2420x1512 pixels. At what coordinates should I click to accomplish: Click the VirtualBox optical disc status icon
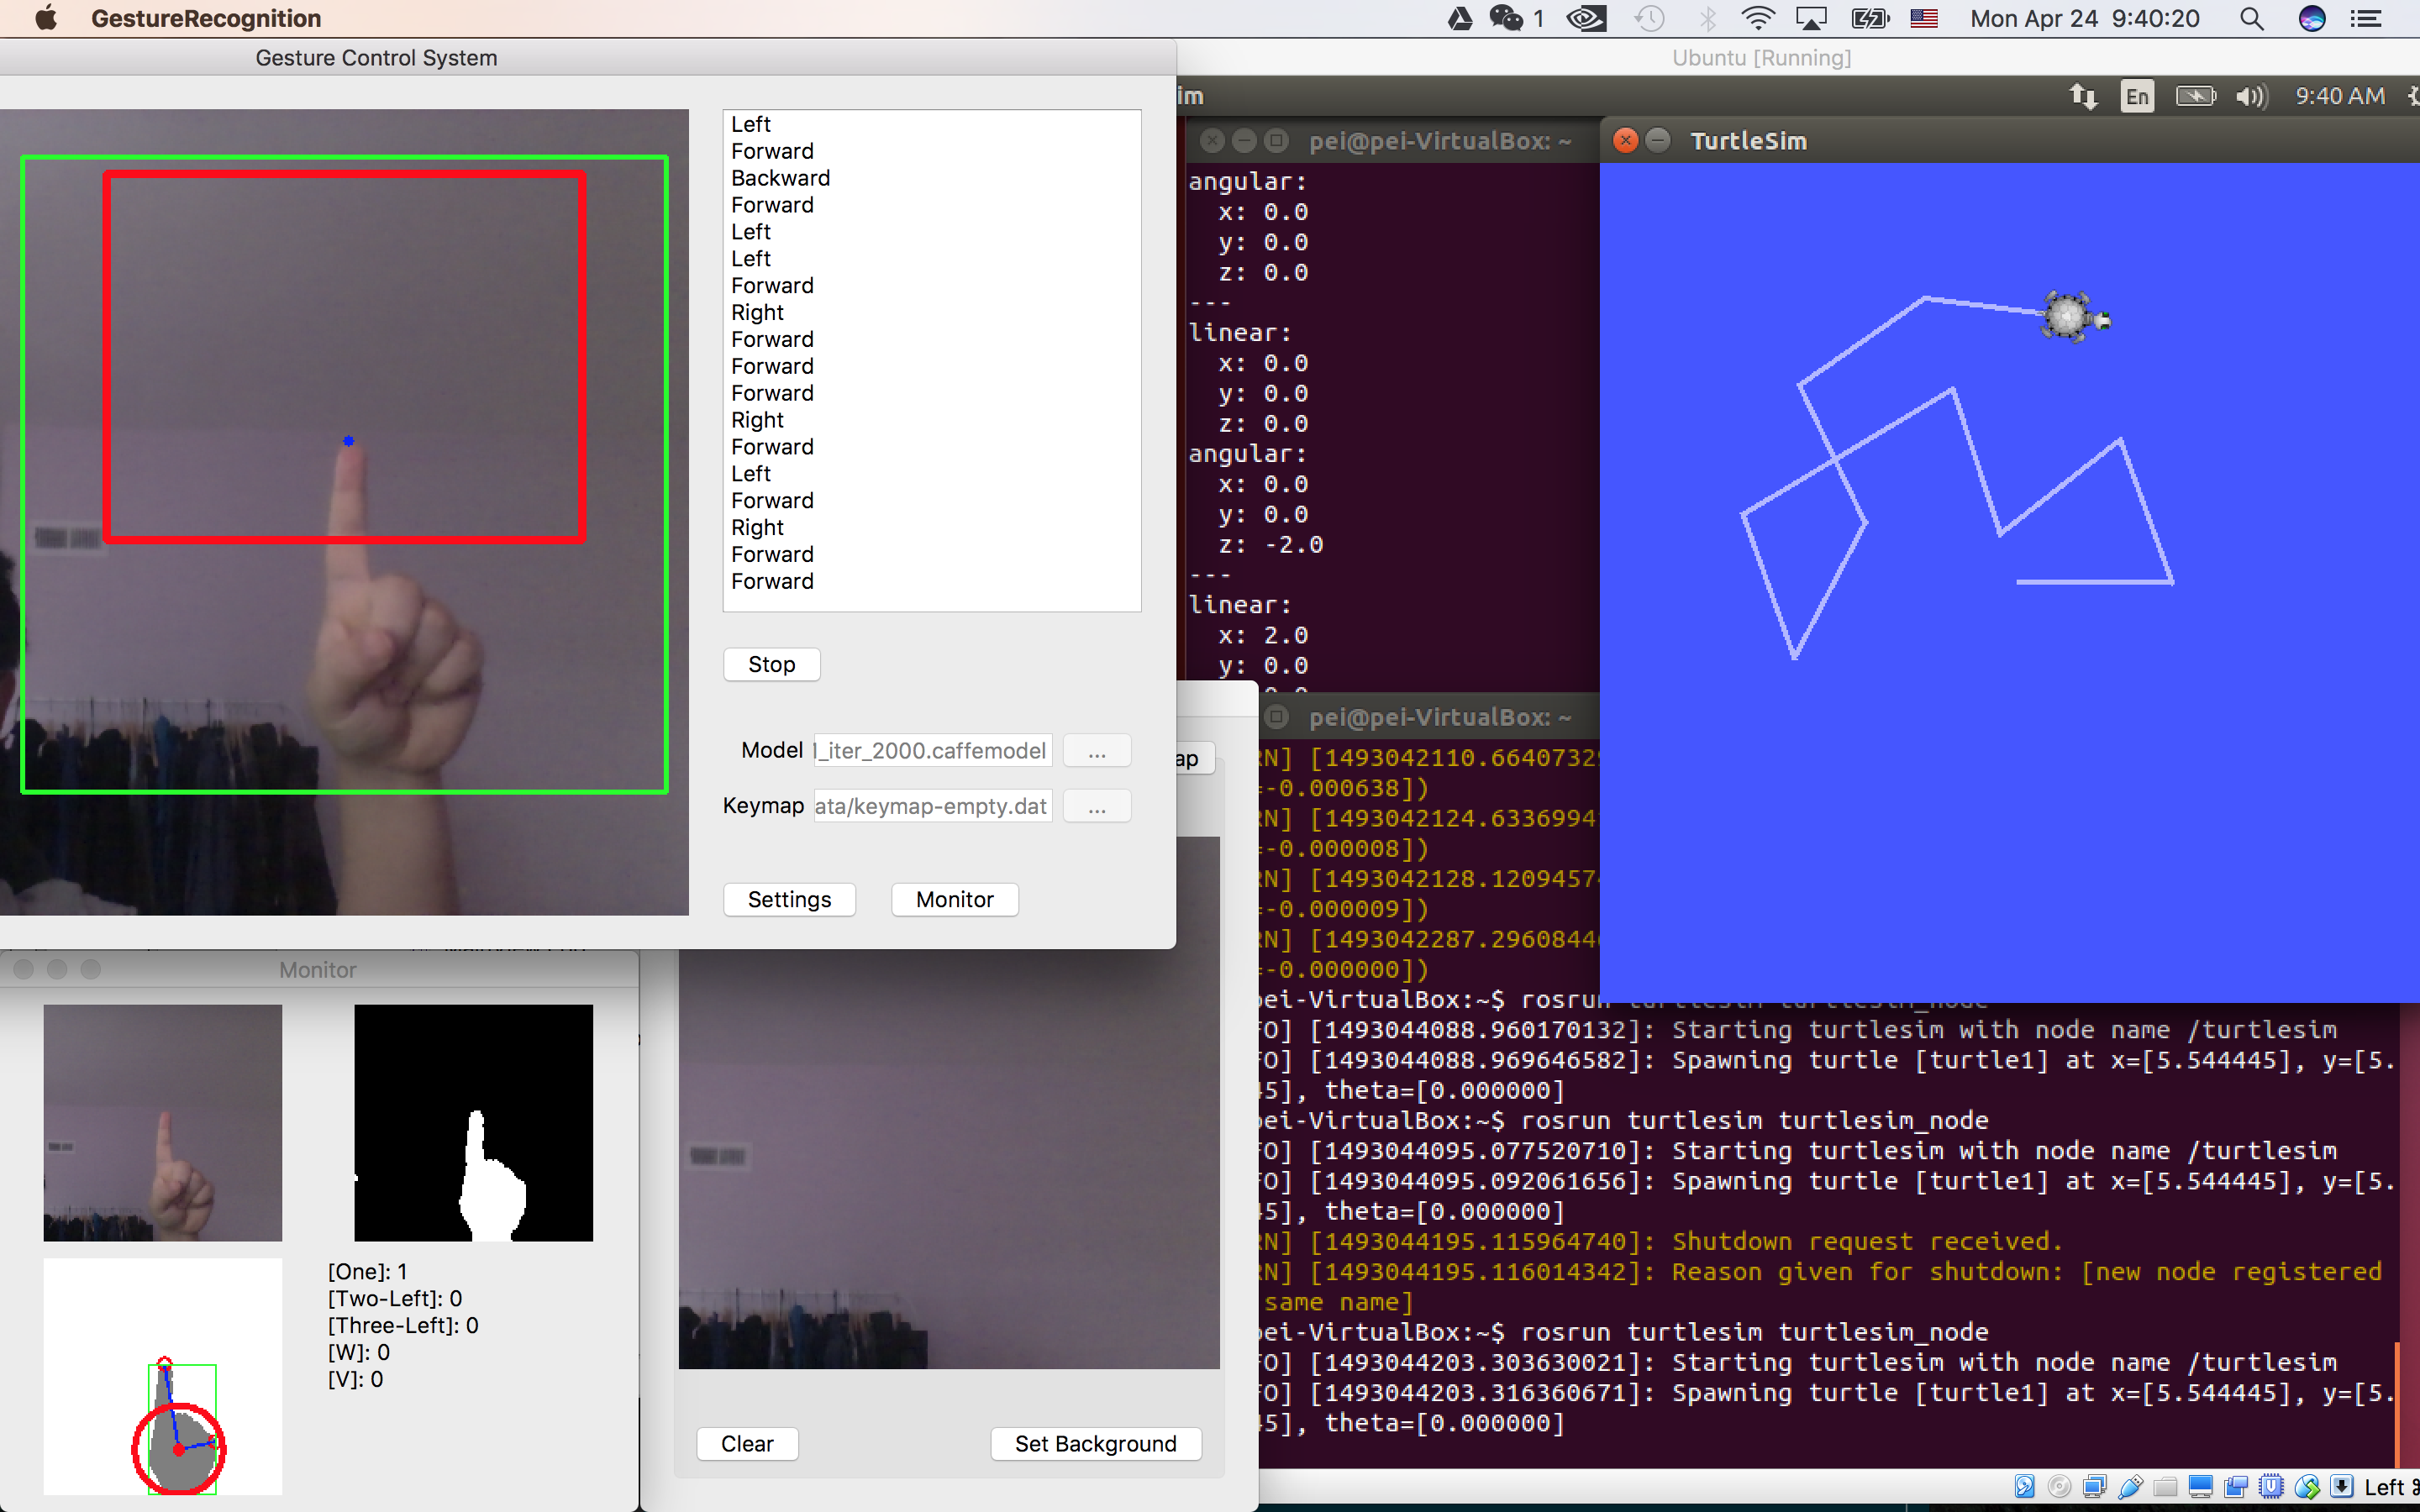click(x=2060, y=1487)
